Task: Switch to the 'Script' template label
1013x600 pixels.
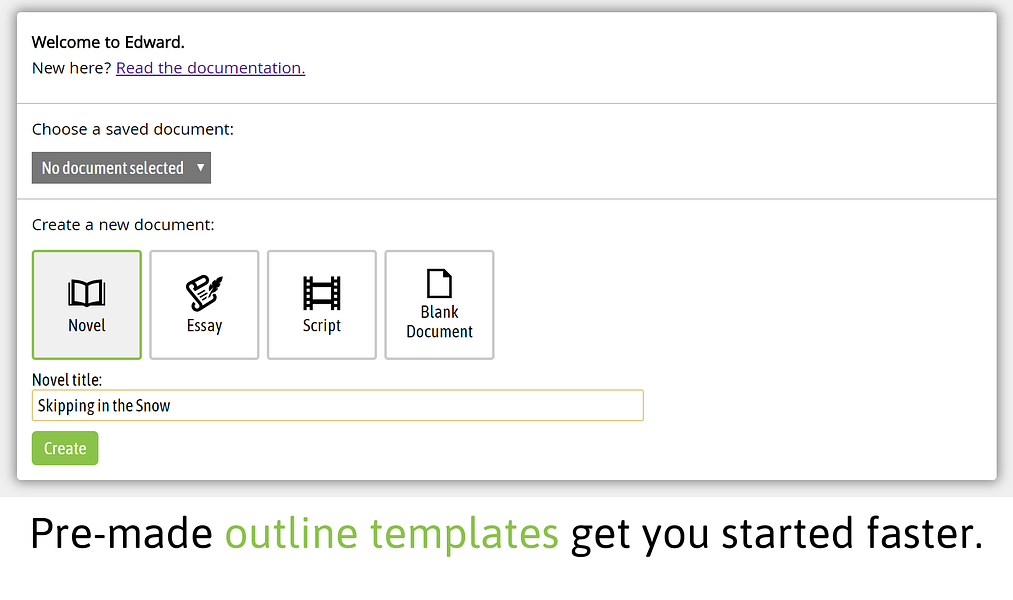Action: (322, 326)
